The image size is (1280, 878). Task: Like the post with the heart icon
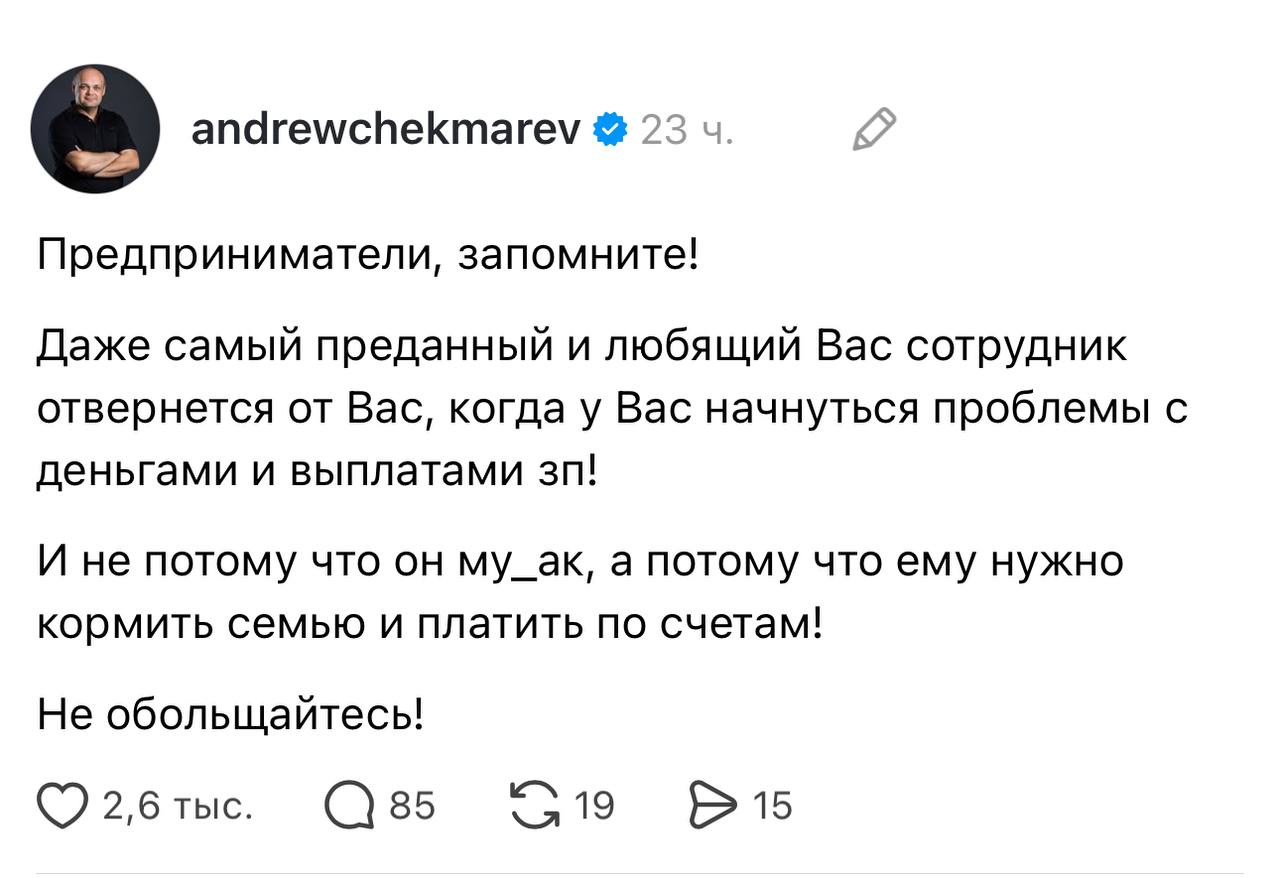click(62, 804)
